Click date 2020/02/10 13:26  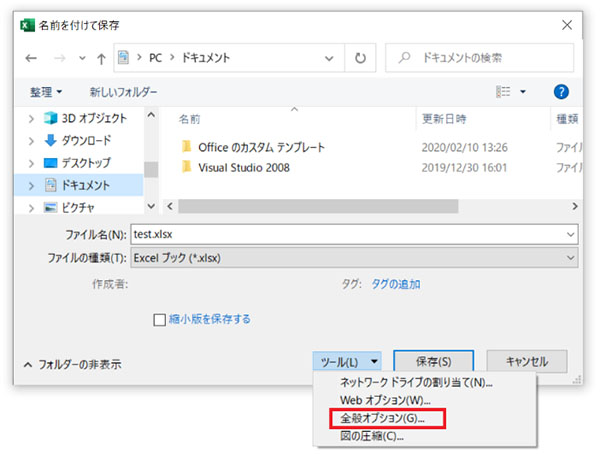click(x=465, y=147)
